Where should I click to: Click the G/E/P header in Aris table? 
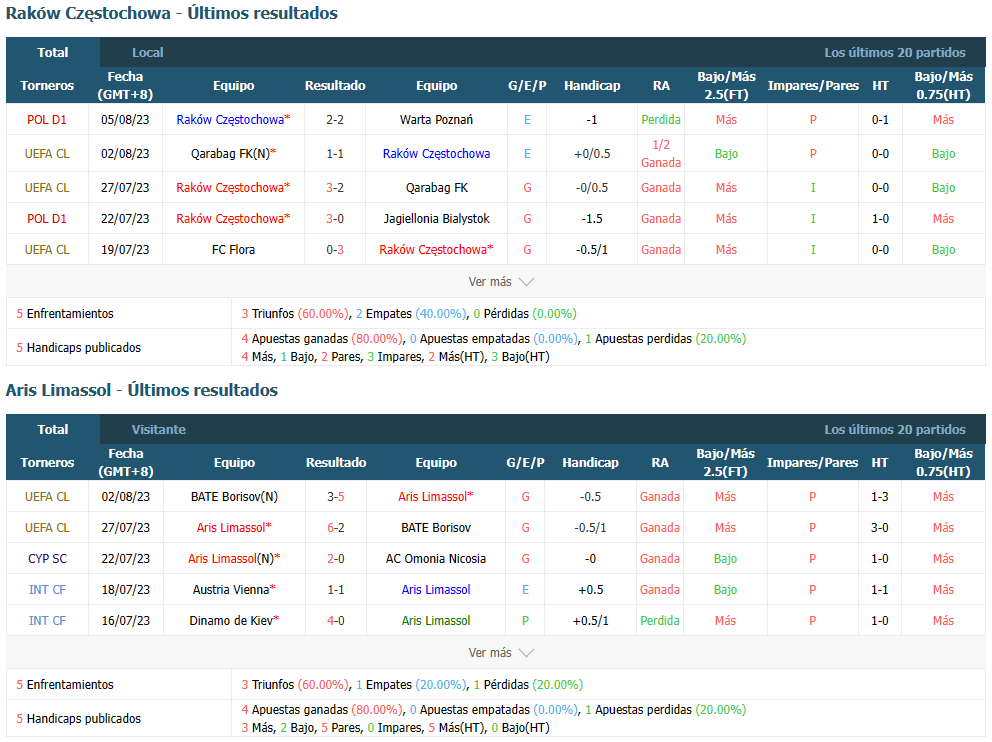click(x=525, y=462)
